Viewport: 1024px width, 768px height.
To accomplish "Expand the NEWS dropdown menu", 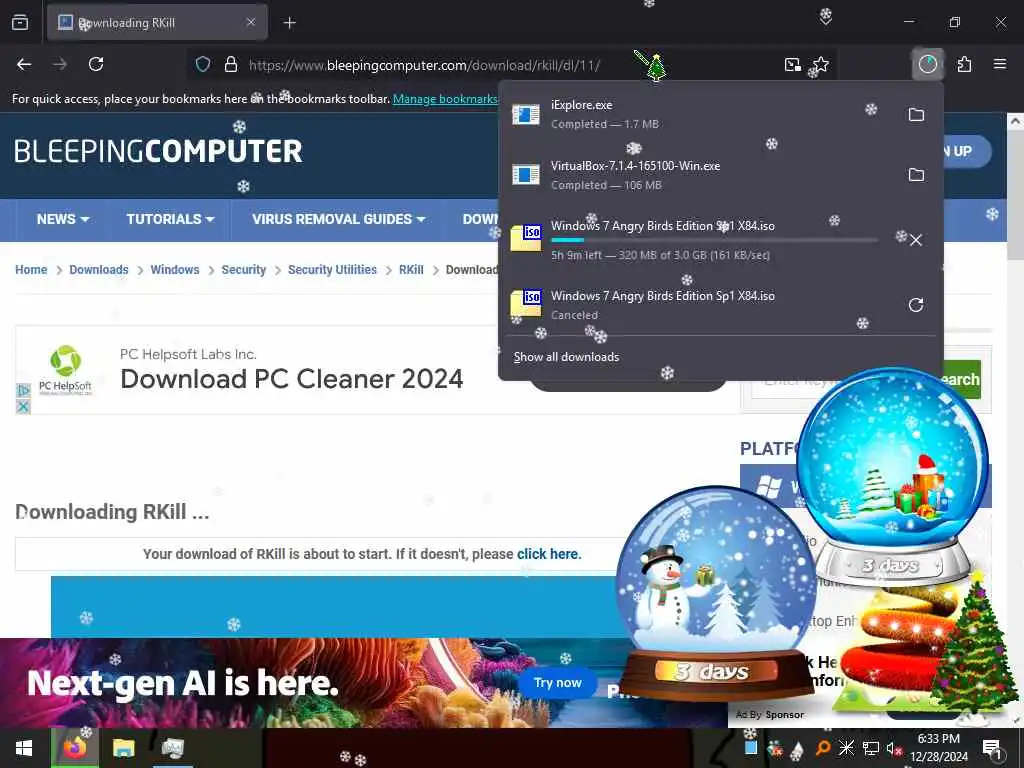I will (63, 219).
